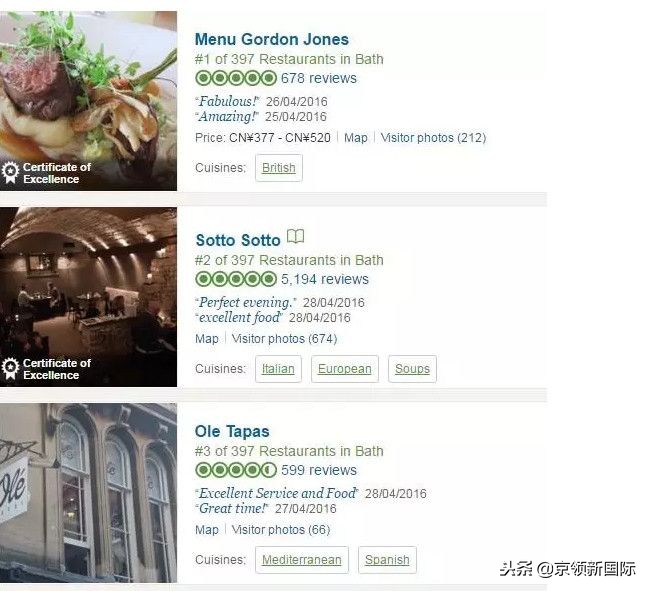Select the Mediterranean cuisine tag

tap(301, 560)
